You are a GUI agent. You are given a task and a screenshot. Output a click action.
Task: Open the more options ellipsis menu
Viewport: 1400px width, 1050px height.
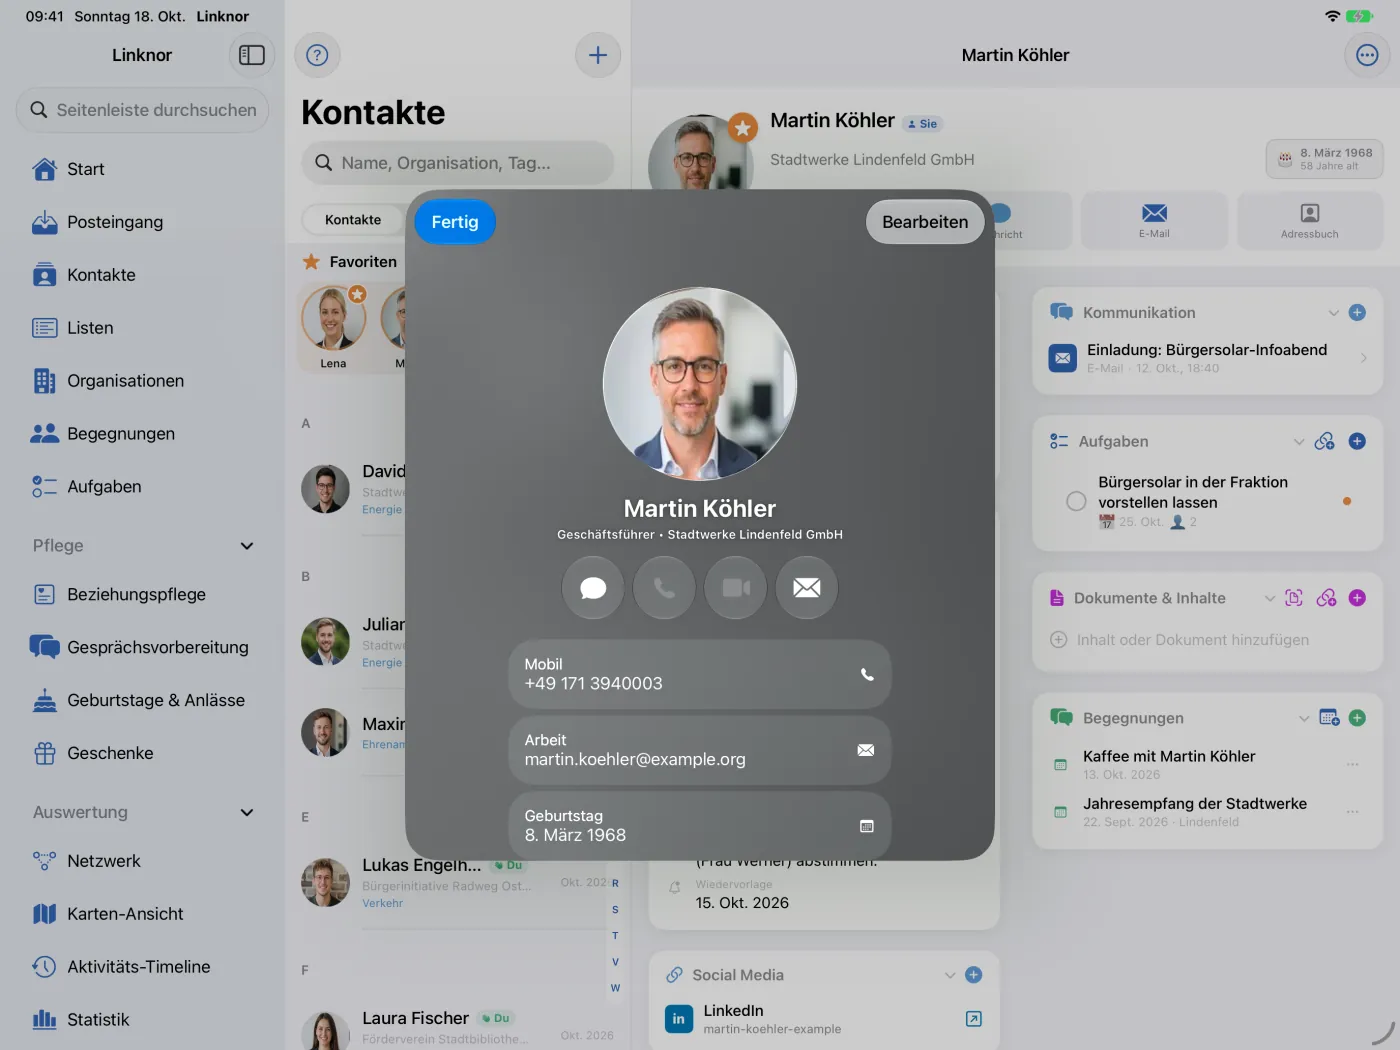coord(1367,55)
